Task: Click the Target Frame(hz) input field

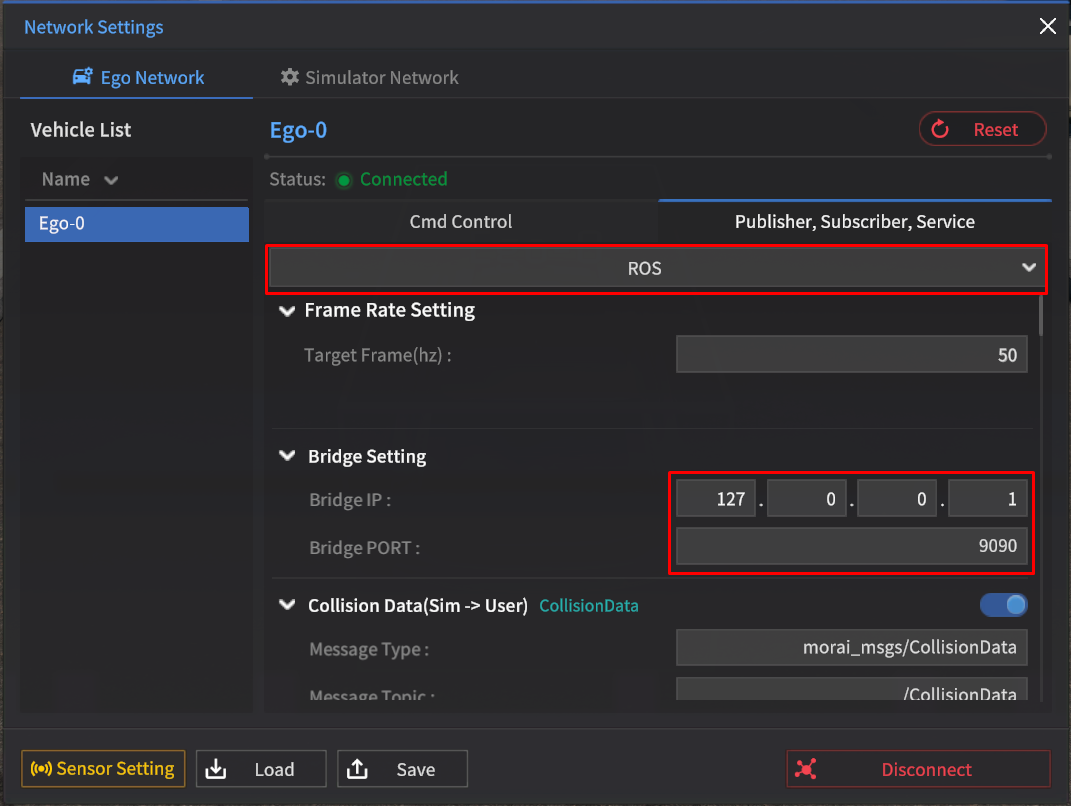Action: tap(852, 355)
